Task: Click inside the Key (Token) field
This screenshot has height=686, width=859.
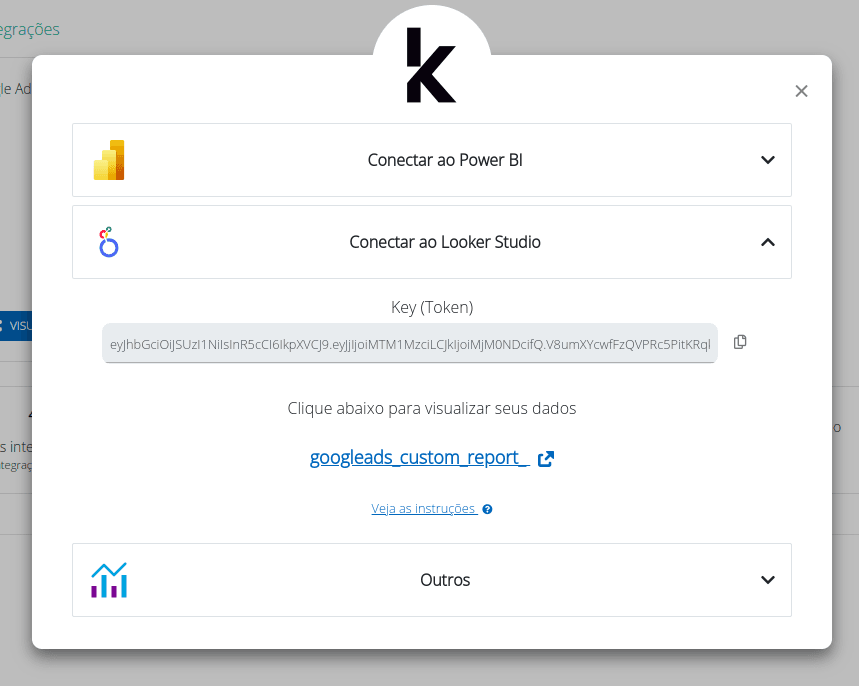Action: pyautogui.click(x=410, y=343)
